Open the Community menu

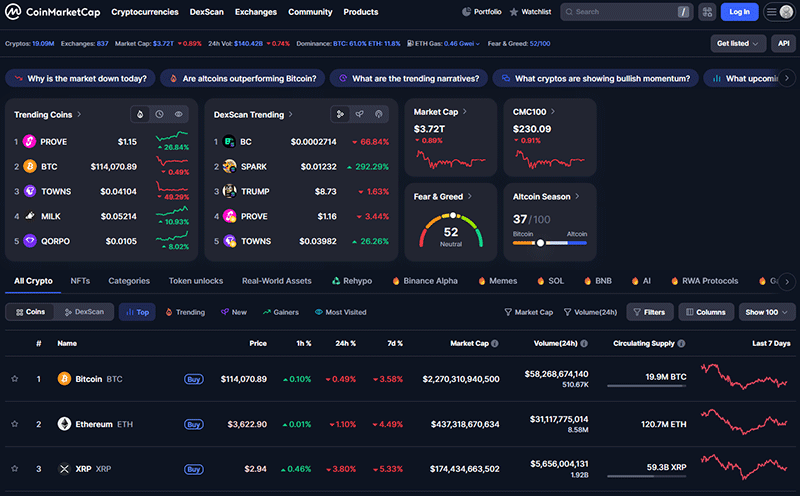point(310,12)
